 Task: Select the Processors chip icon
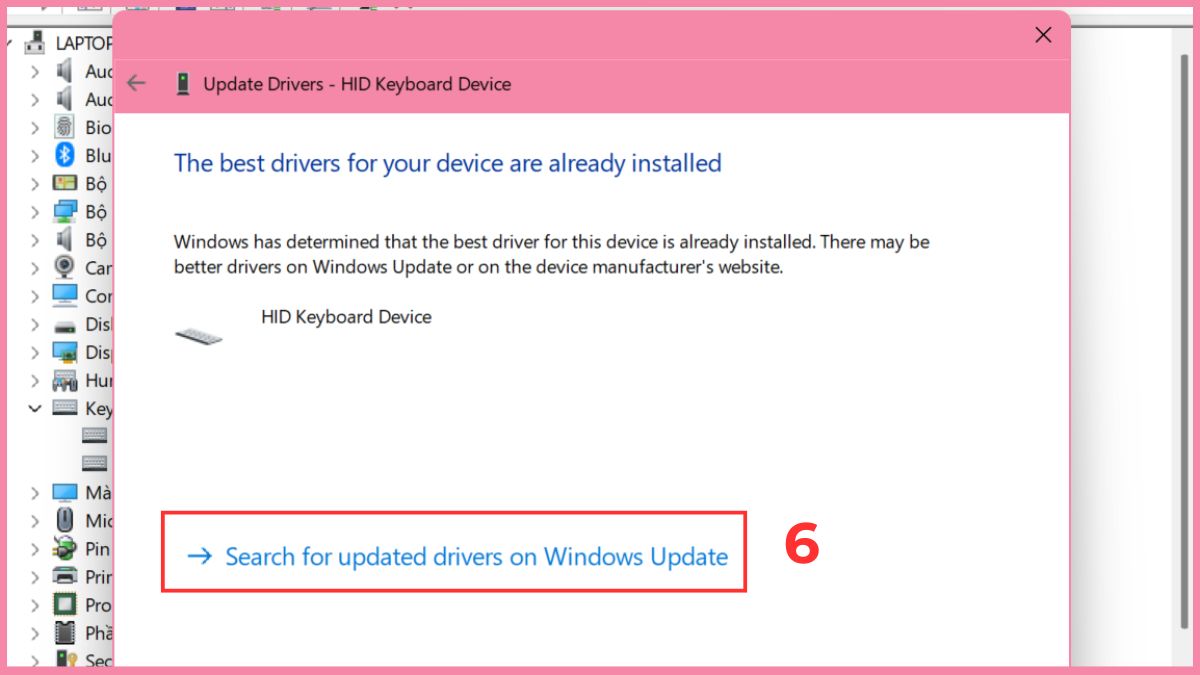pos(65,604)
